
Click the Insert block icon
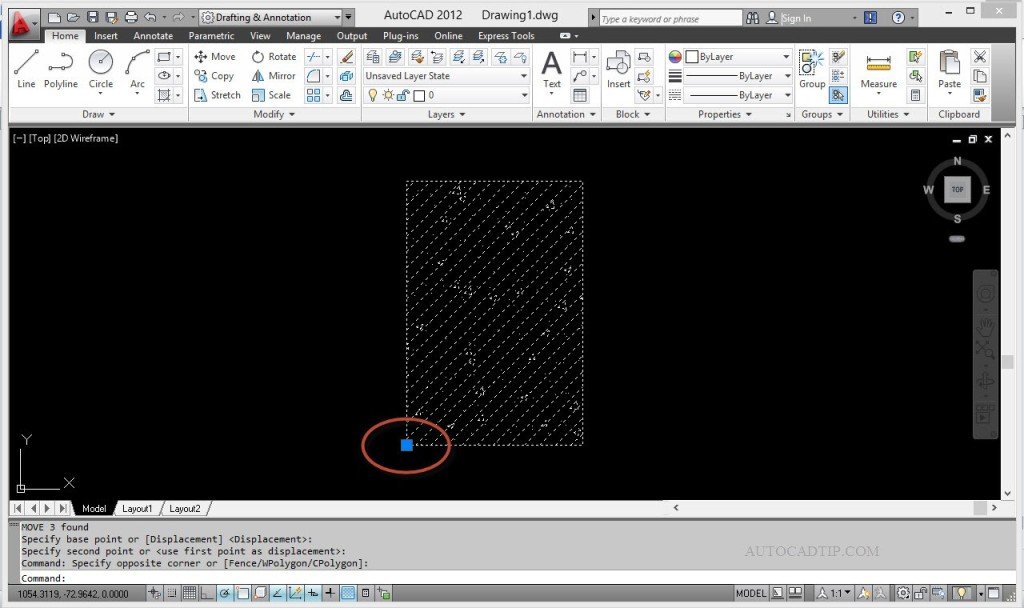pos(618,69)
